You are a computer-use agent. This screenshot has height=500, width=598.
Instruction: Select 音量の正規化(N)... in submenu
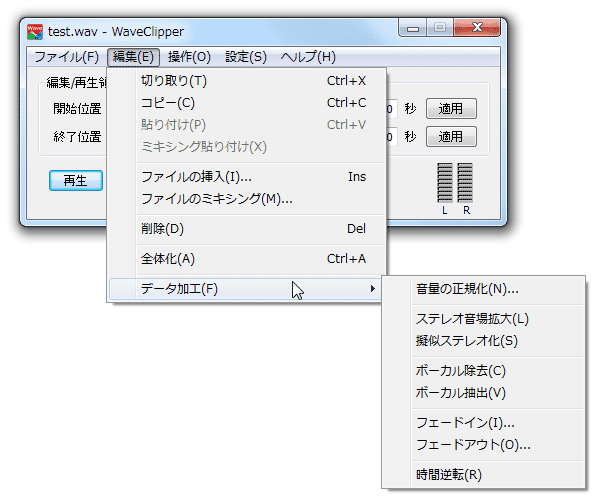click(484, 289)
